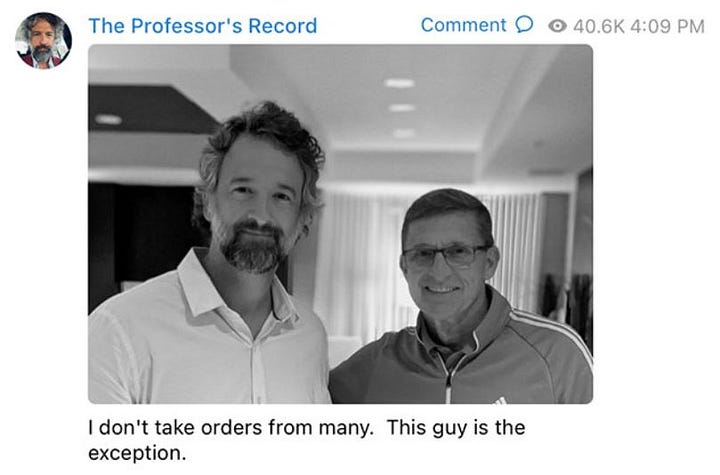720x475 pixels.
Task: Select the 40.6K view count
Action: coord(599,26)
